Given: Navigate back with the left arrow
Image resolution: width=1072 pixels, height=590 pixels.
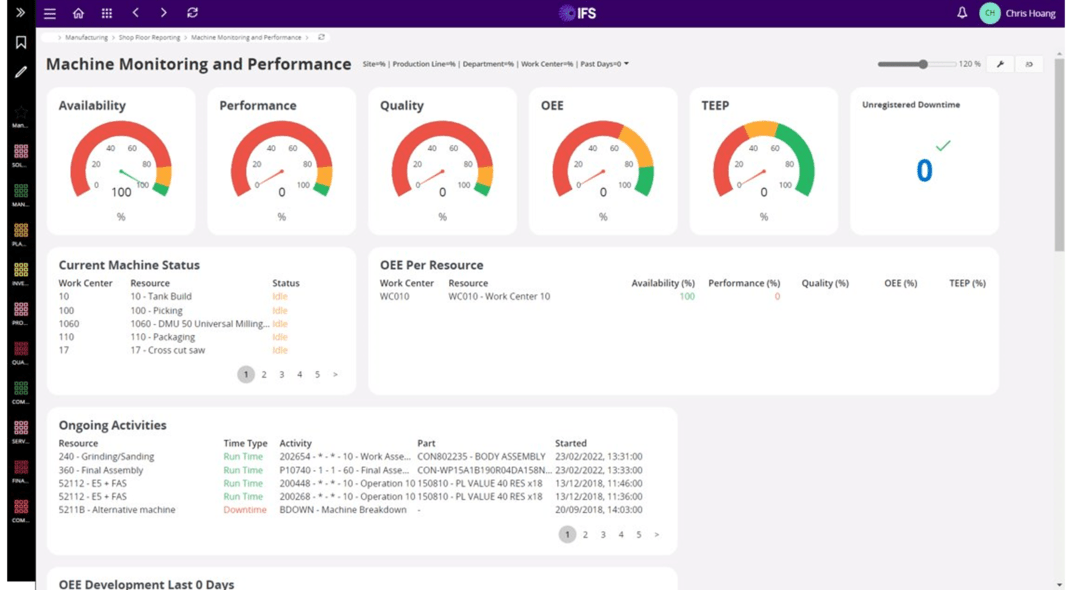Looking at the screenshot, I should (x=136, y=13).
